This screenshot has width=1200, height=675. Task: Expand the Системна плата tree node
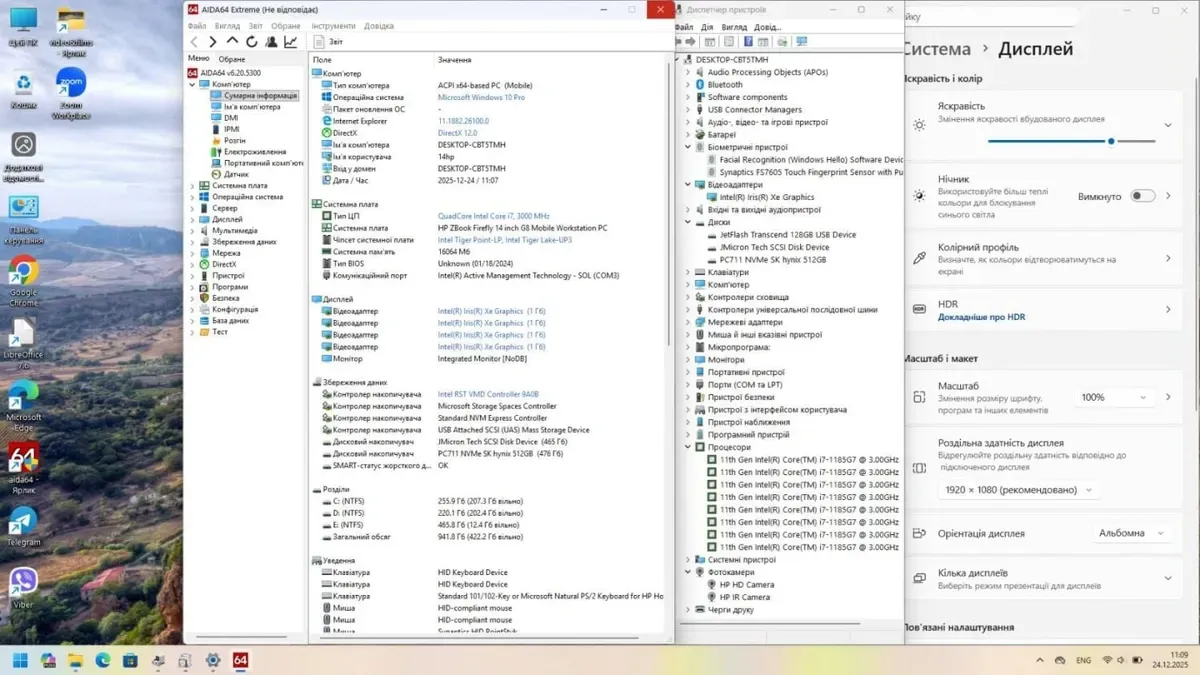coord(193,185)
